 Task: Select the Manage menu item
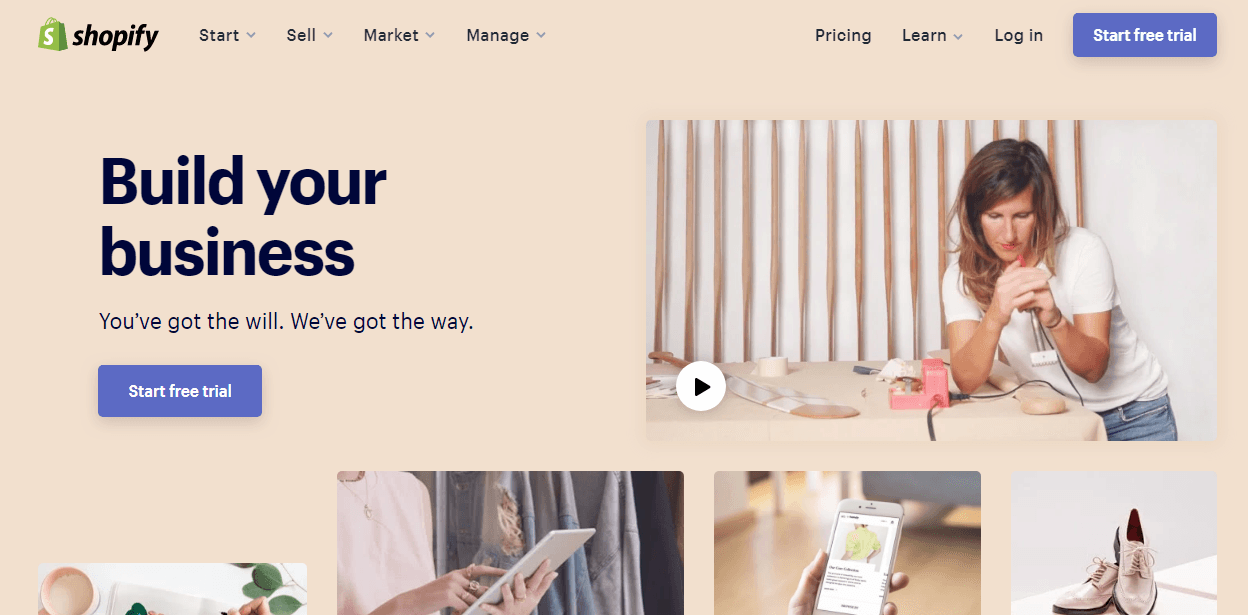498,35
